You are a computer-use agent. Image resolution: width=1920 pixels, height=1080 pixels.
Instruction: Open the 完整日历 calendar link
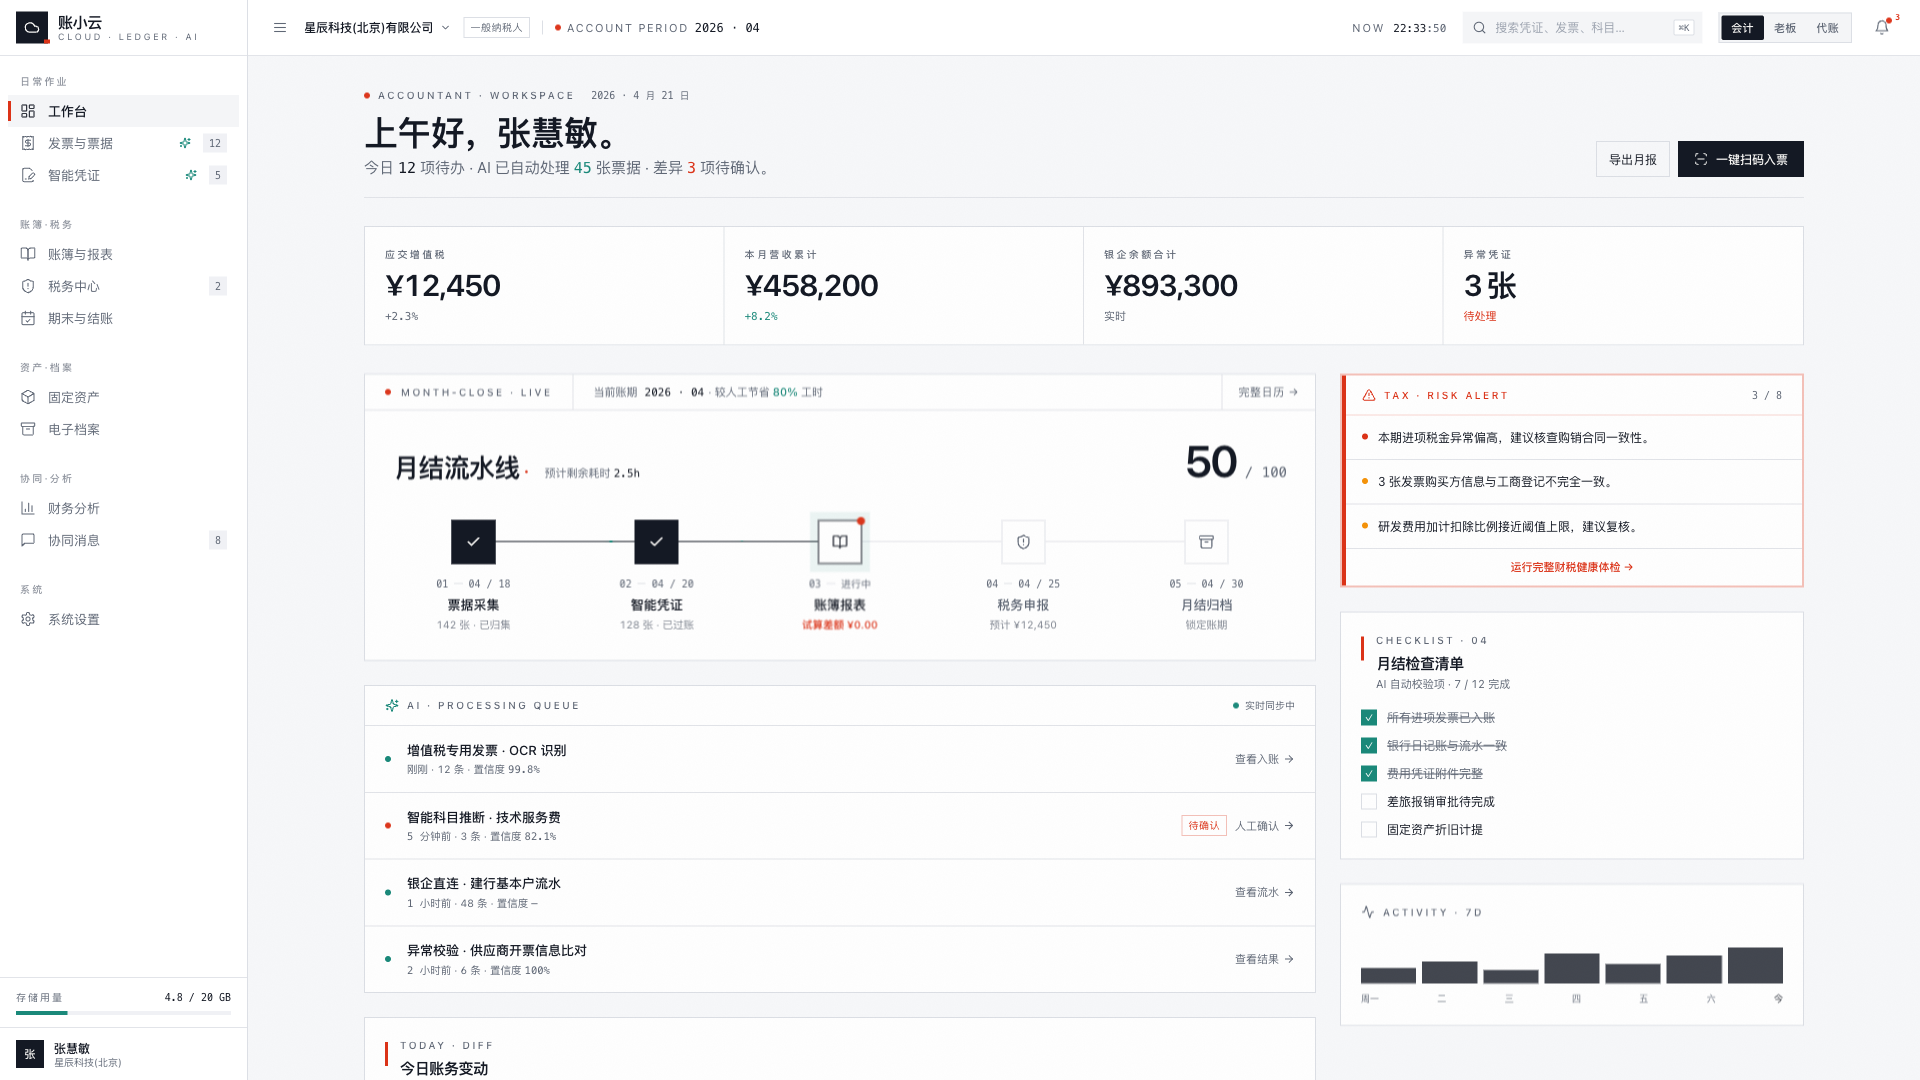pyautogui.click(x=1267, y=392)
